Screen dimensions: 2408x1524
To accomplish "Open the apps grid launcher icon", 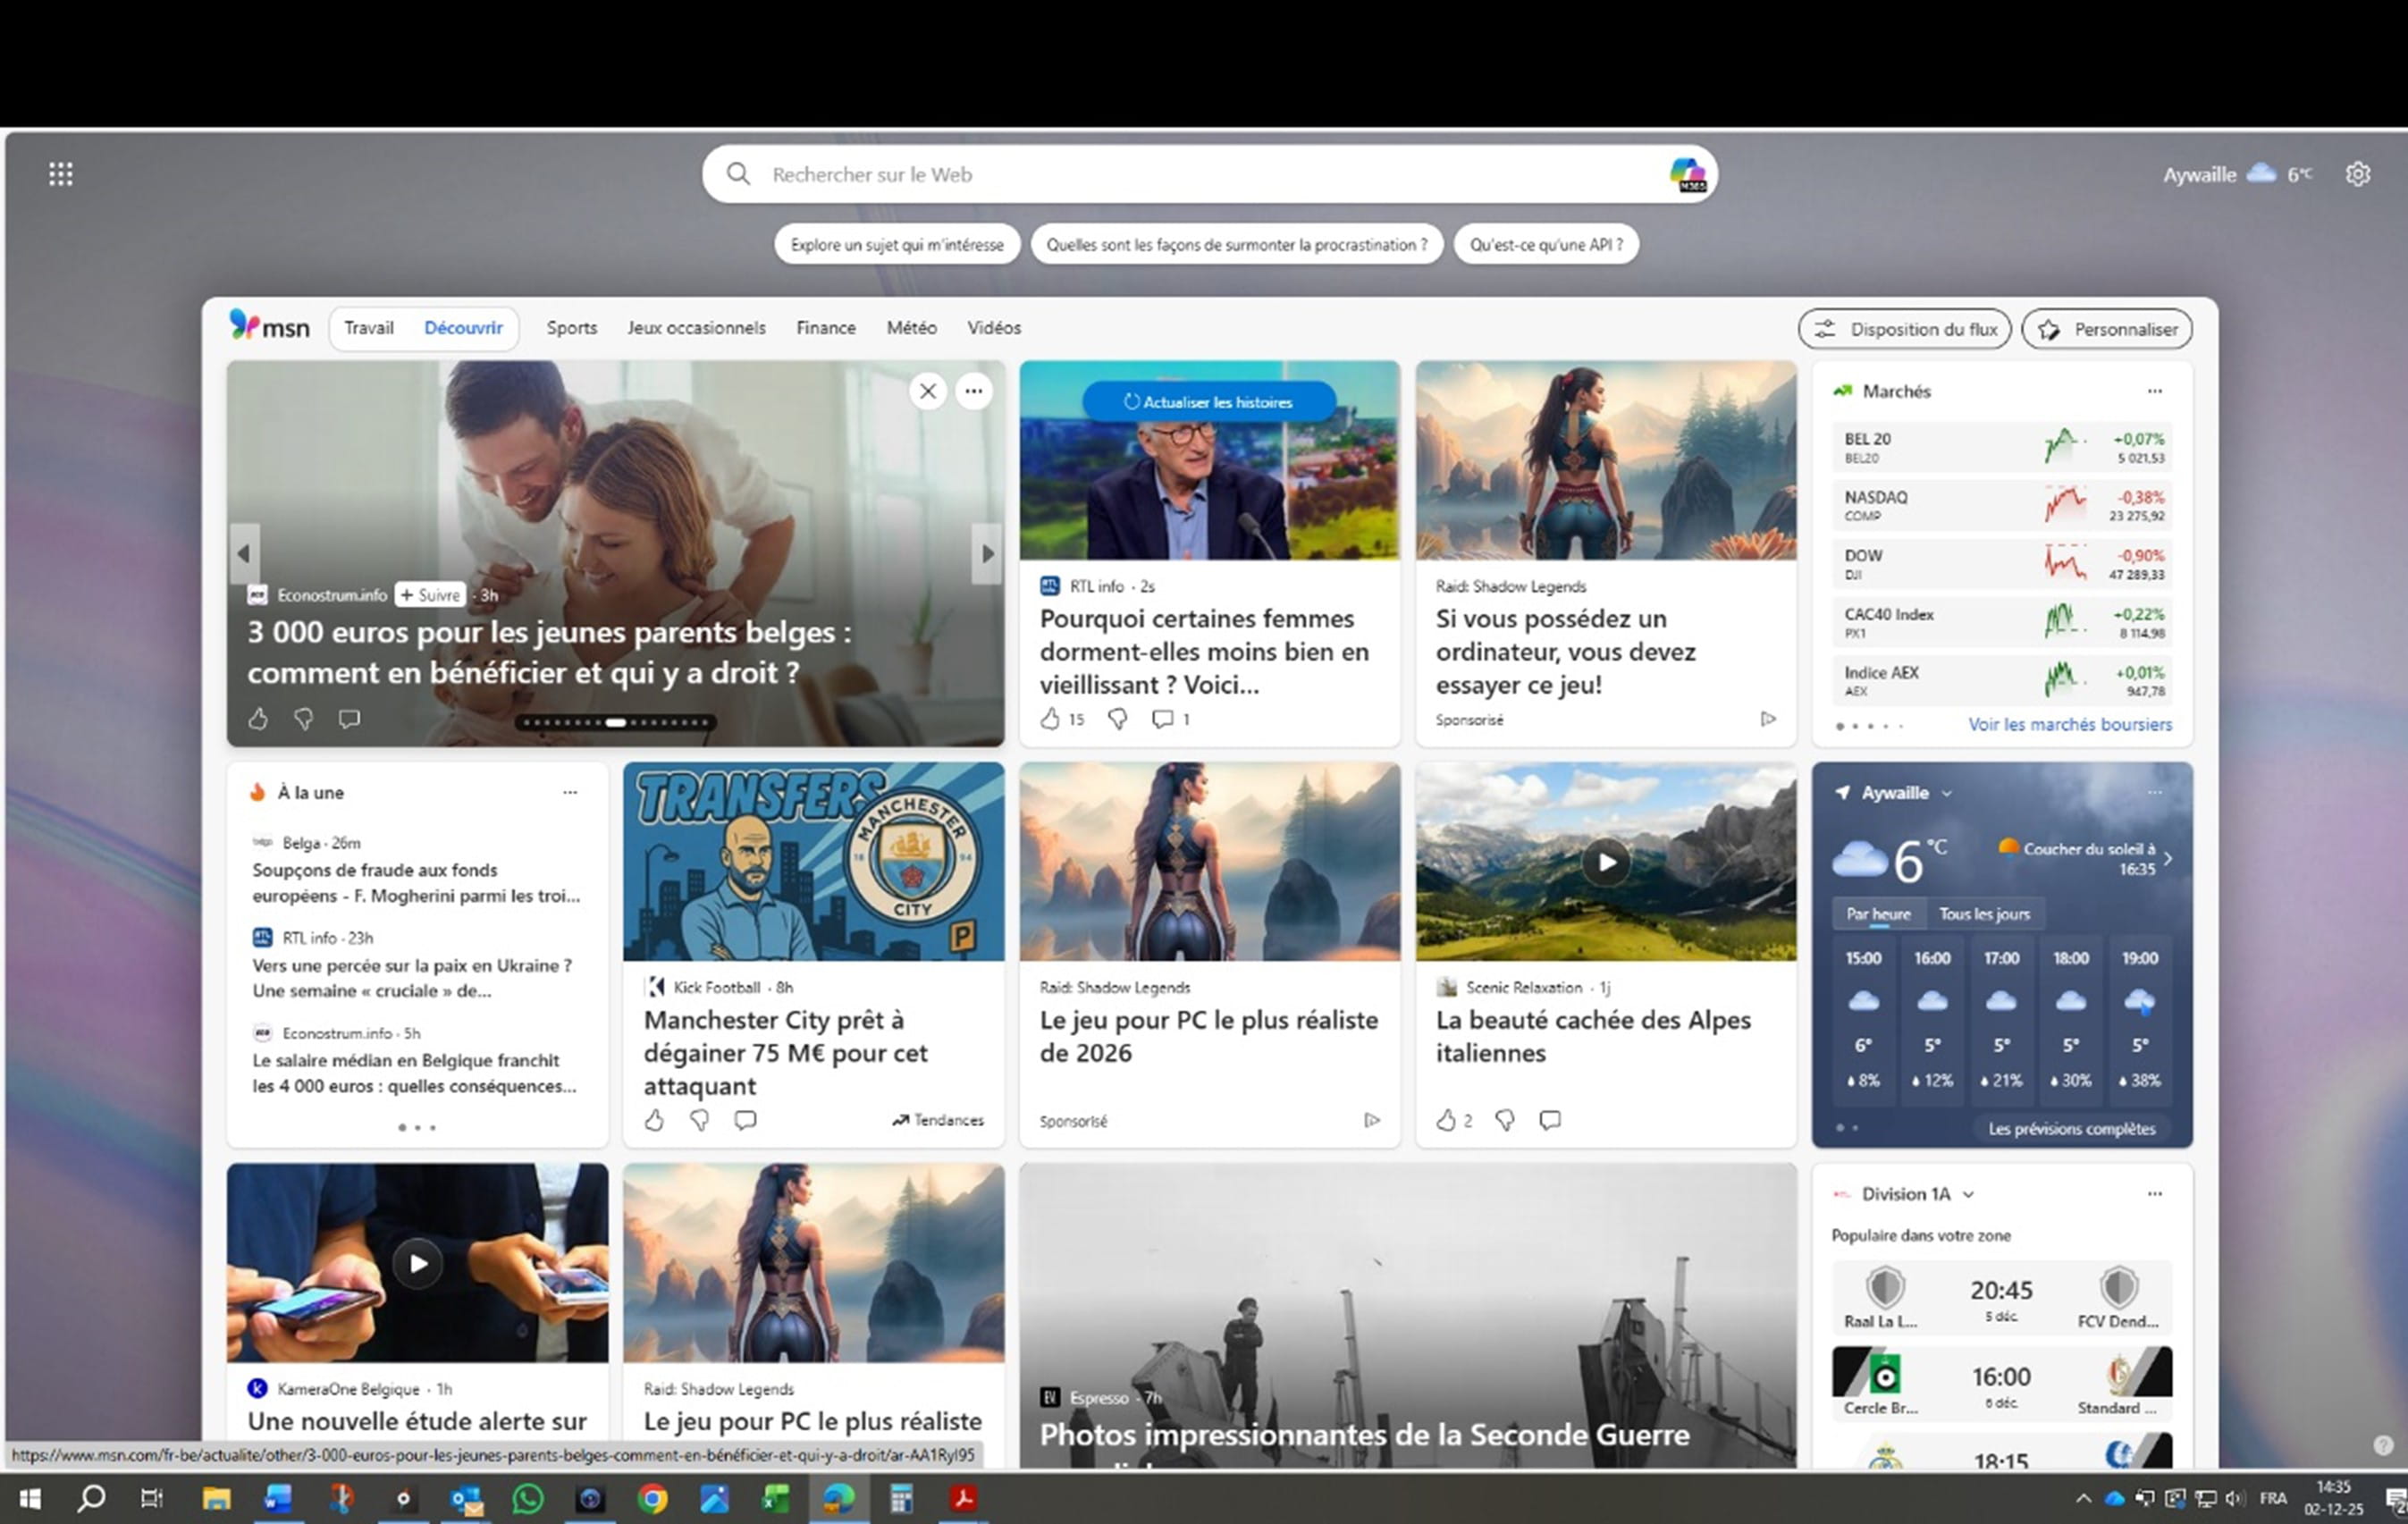I will click(x=61, y=174).
